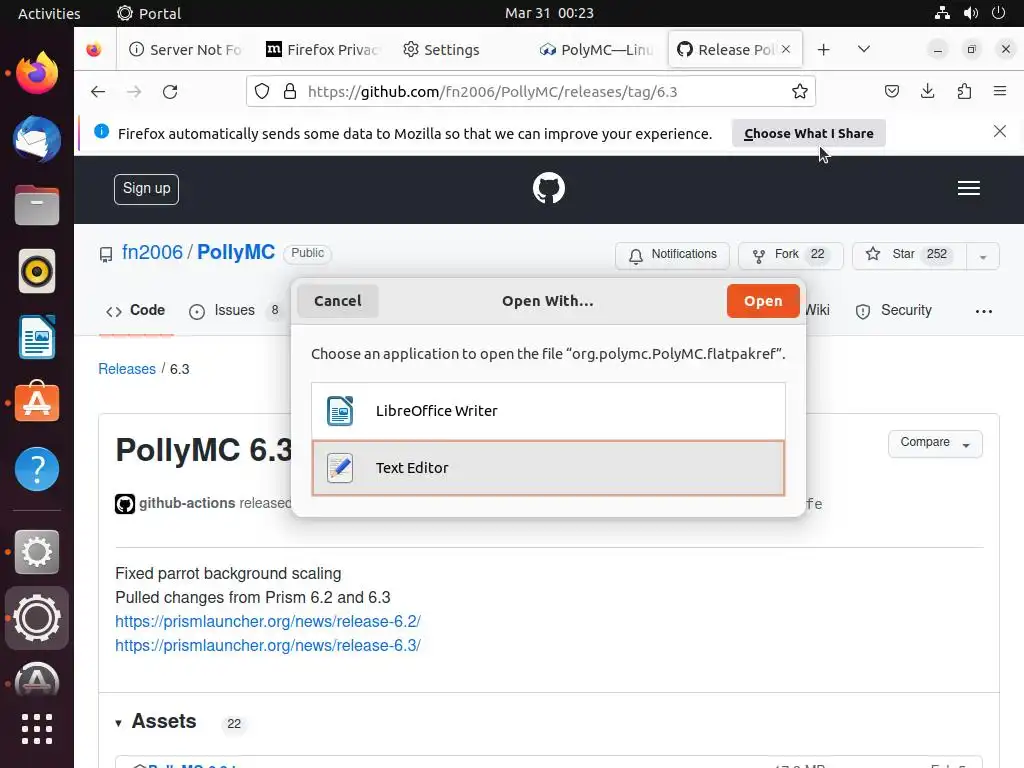This screenshot has width=1024, height=768.
Task: Open the extensions puzzle icon
Action: click(964, 91)
